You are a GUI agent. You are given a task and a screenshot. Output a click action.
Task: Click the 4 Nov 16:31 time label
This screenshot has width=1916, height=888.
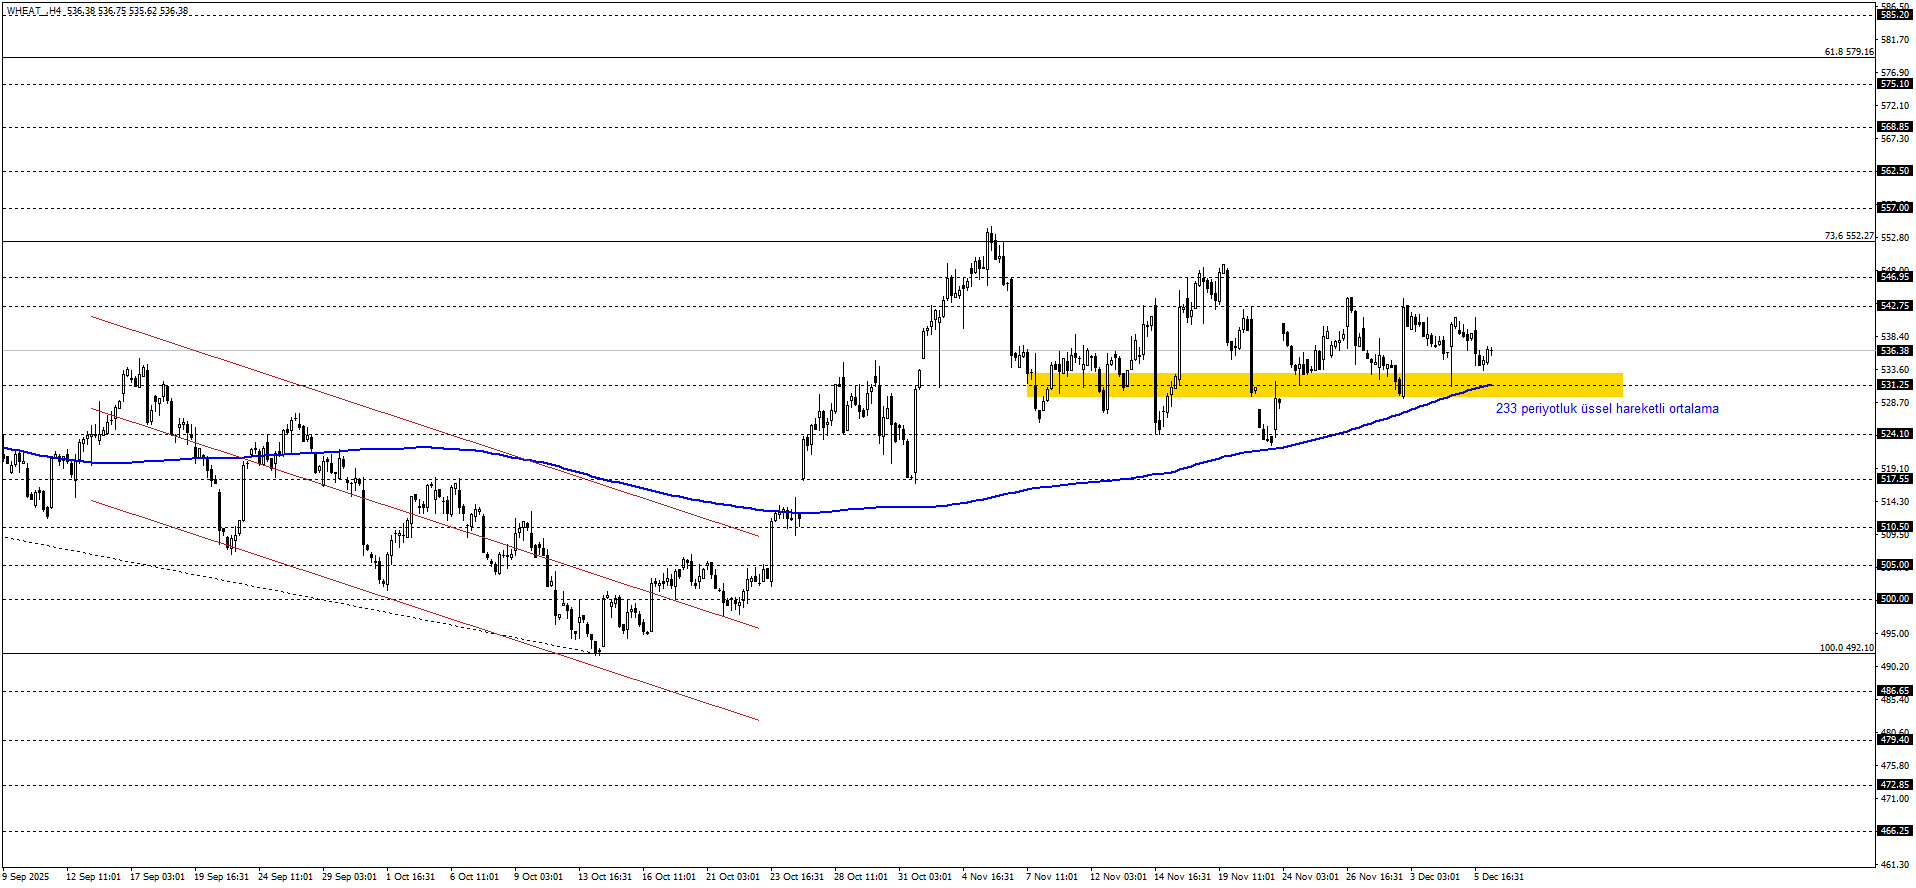pos(988,877)
